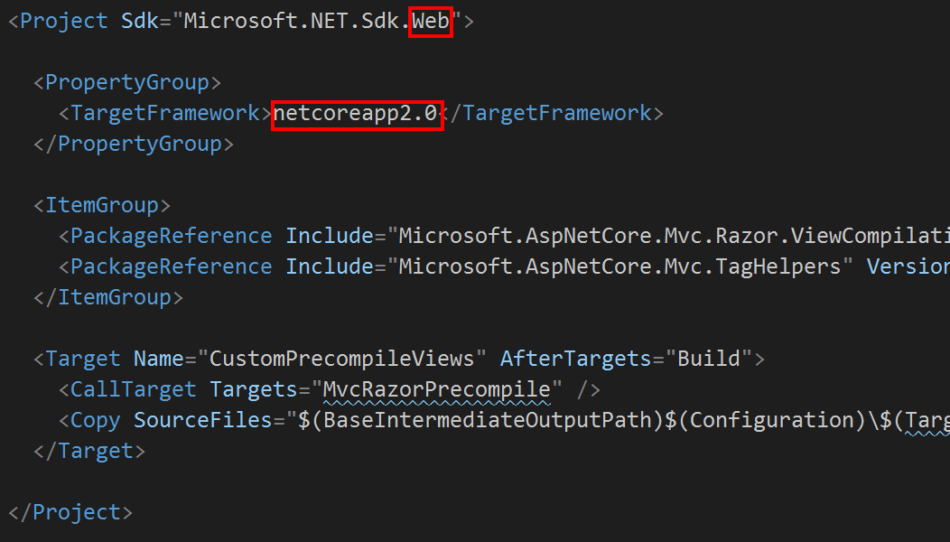Click the closing ItemGroup tag
This screenshot has width=950, height=542.
(x=108, y=297)
